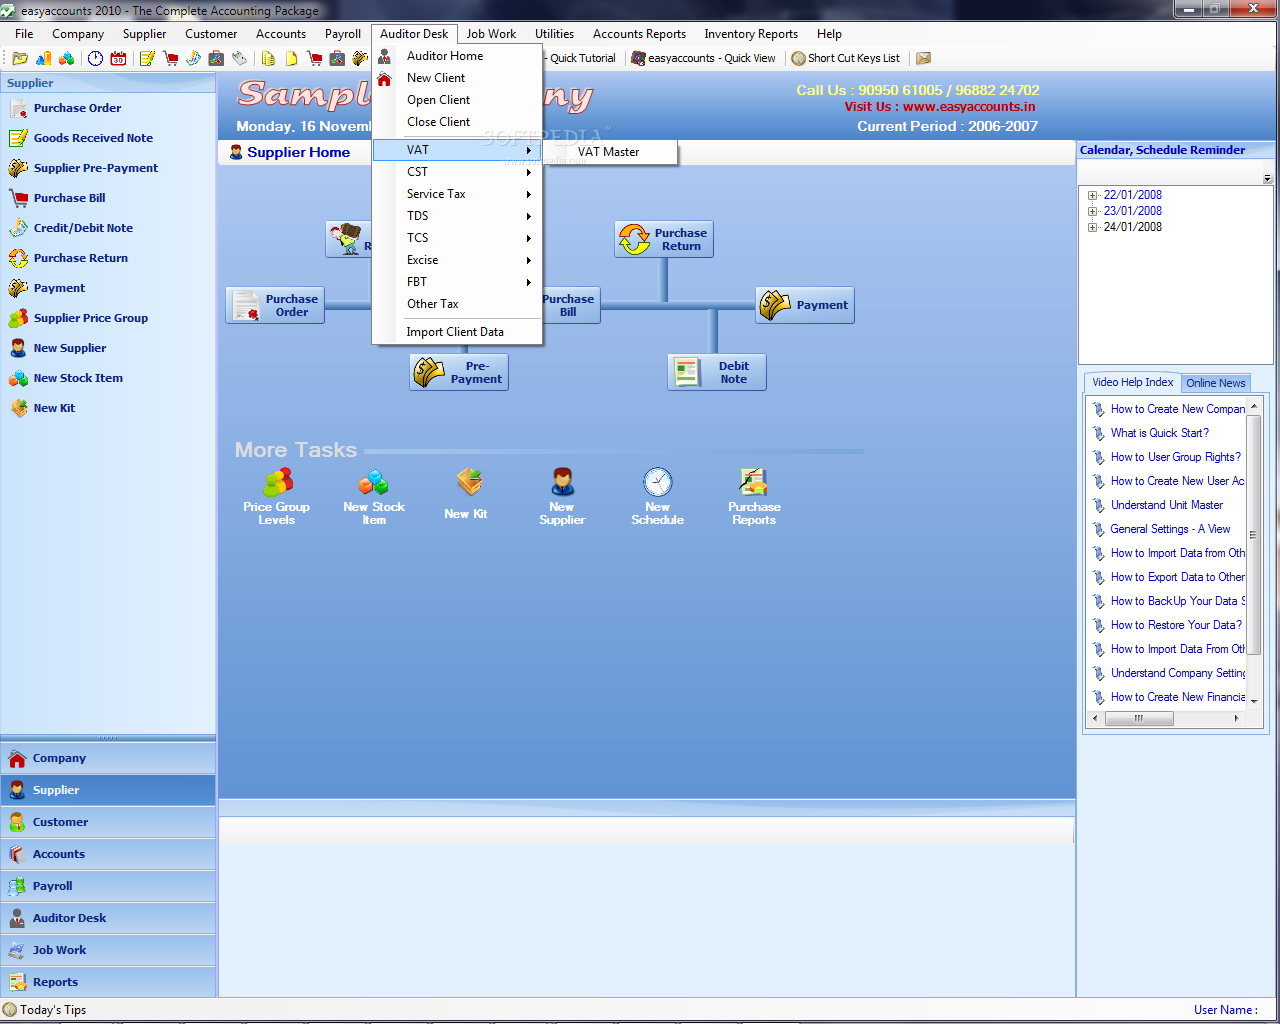Open the Excise submenu
This screenshot has width=1280, height=1024.
(x=457, y=260)
